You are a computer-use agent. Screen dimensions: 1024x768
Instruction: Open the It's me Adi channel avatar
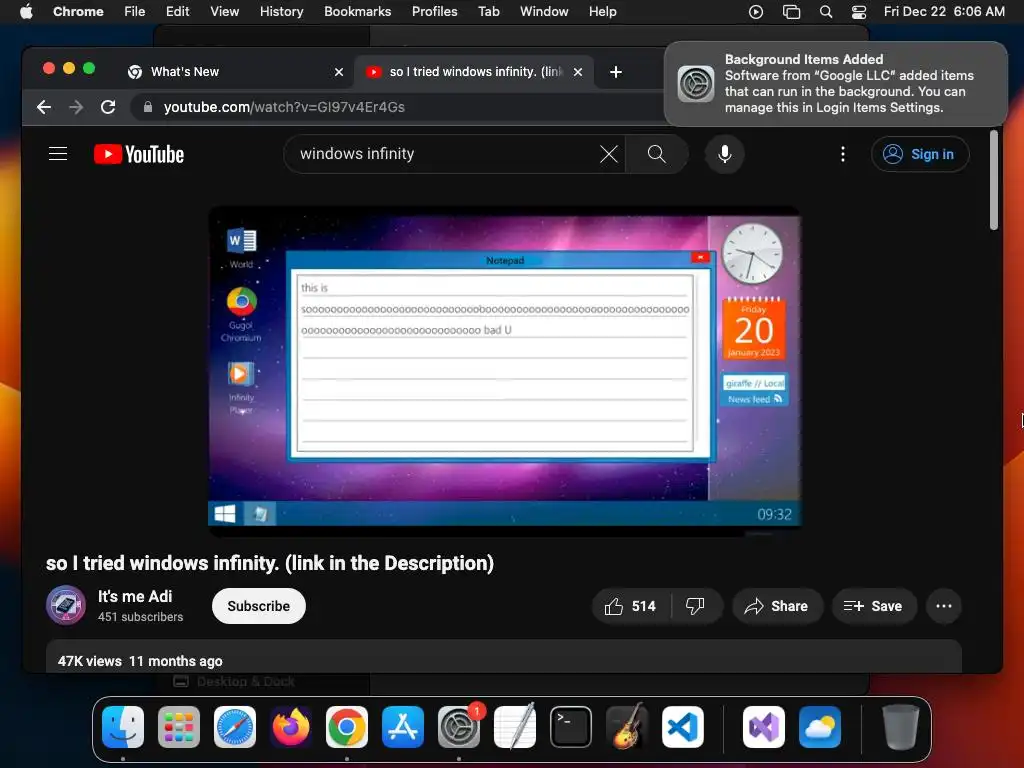pyautogui.click(x=65, y=605)
